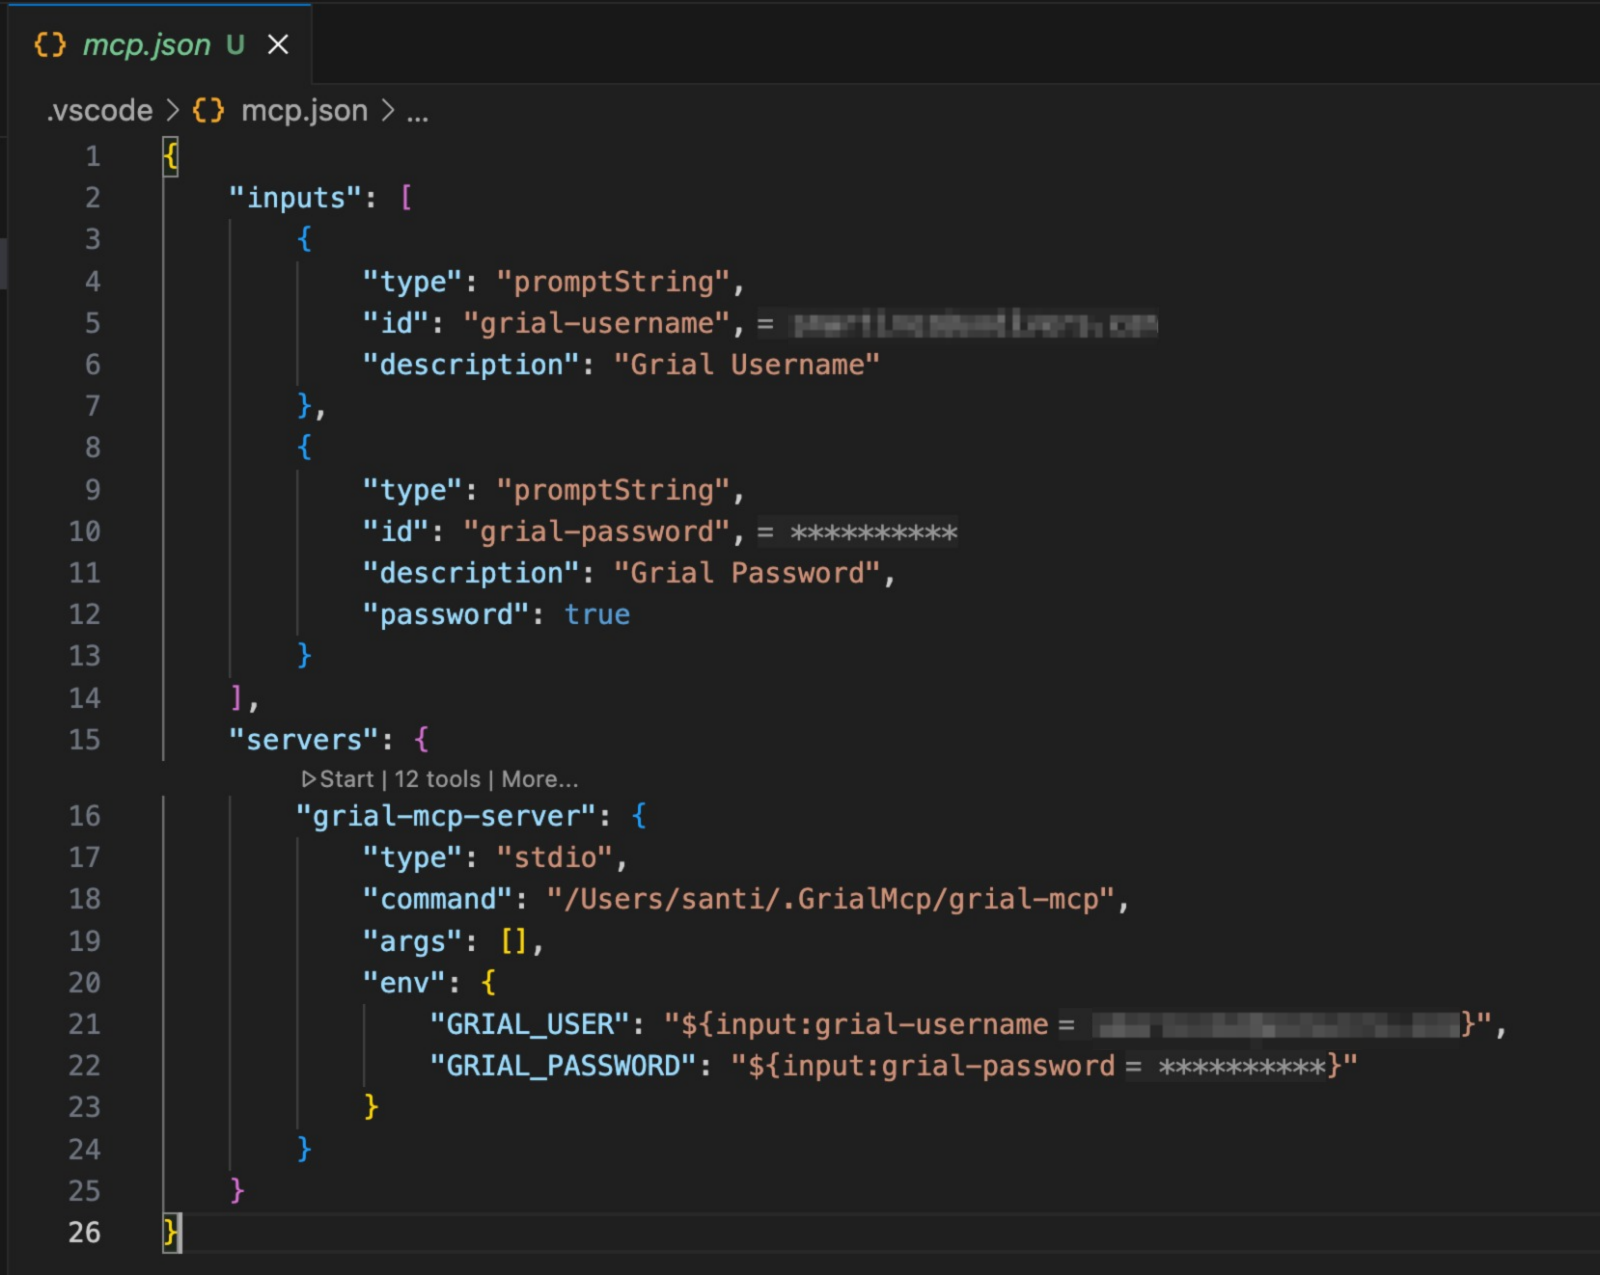Click More... in the server CodeLens
This screenshot has height=1275, width=1600.
click(x=538, y=778)
